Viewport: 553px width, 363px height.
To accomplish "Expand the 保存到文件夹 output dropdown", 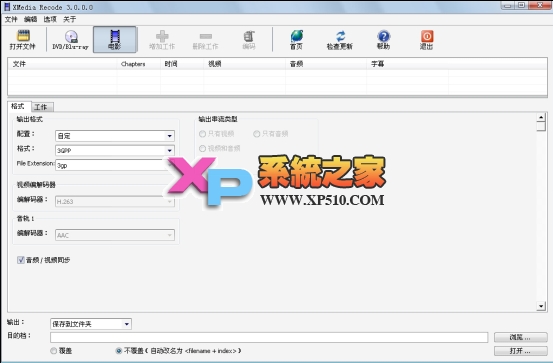I will coord(126,324).
